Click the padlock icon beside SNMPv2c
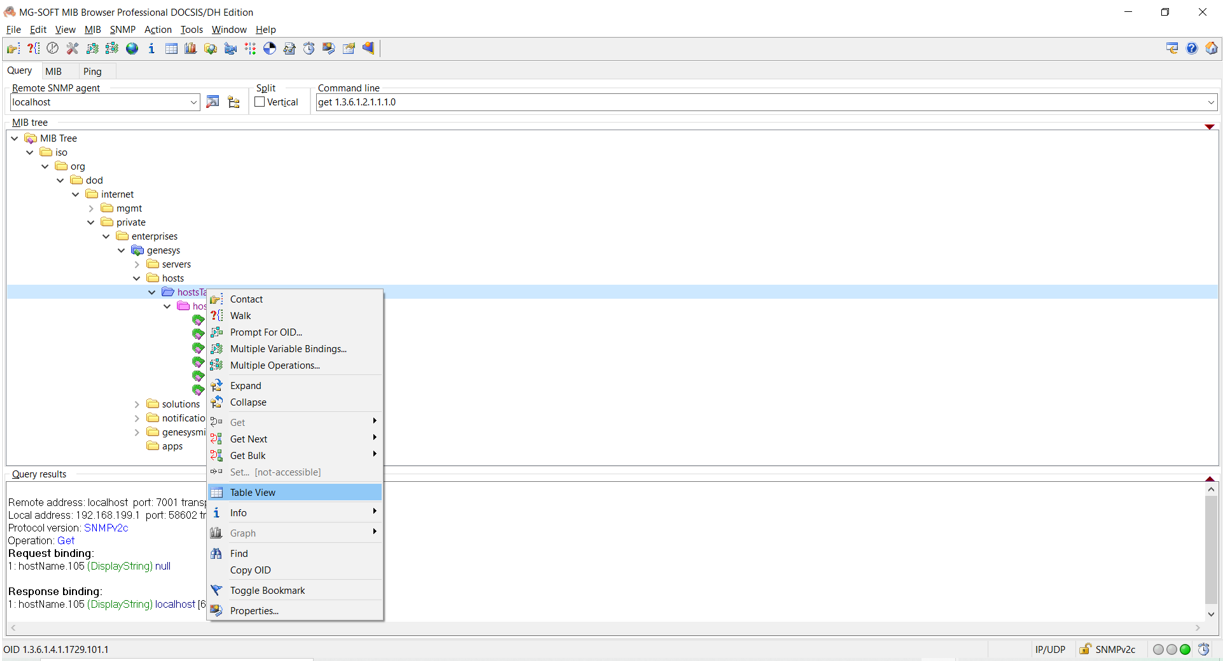Image resolution: width=1227 pixels, height=665 pixels. (x=1084, y=650)
